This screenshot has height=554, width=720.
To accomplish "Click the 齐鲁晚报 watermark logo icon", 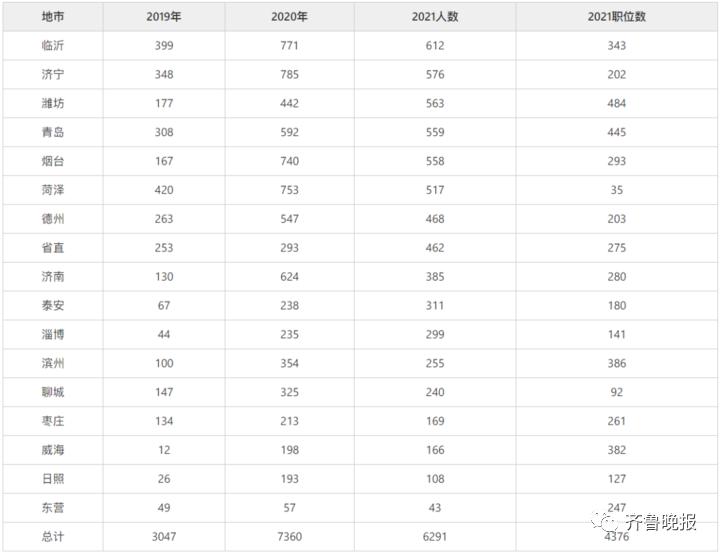I will click(606, 521).
